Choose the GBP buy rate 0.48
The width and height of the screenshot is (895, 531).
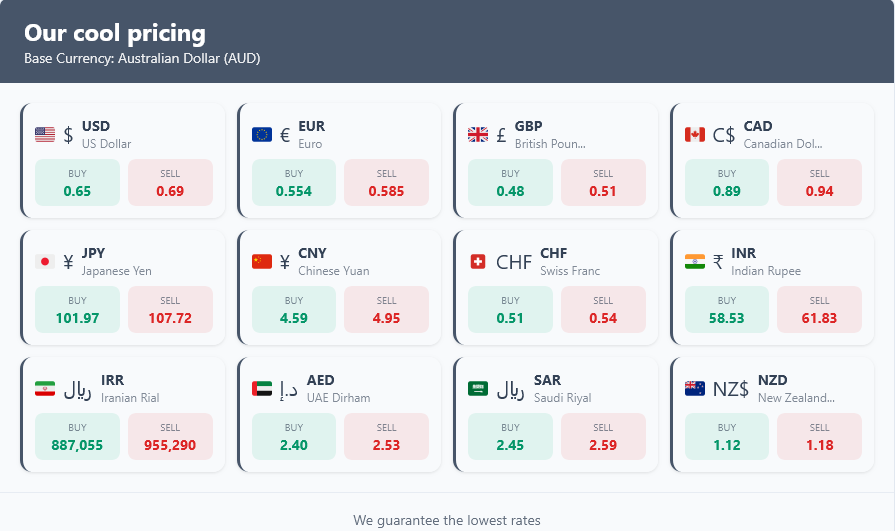[510, 191]
